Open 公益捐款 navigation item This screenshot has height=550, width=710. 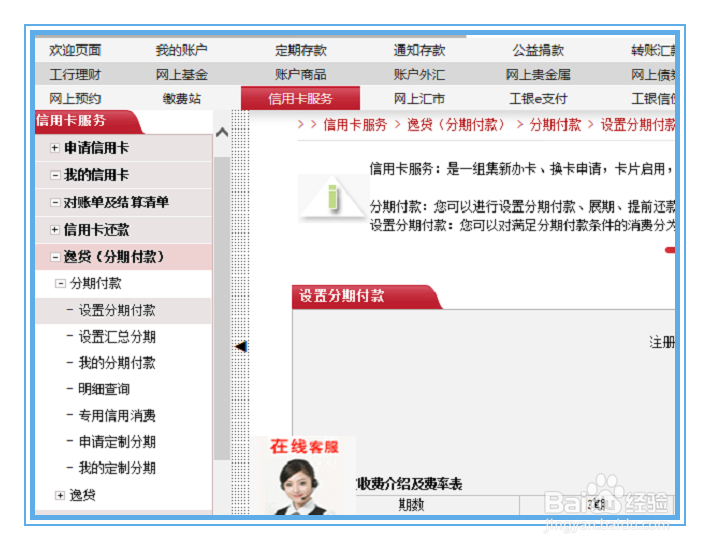[538, 50]
